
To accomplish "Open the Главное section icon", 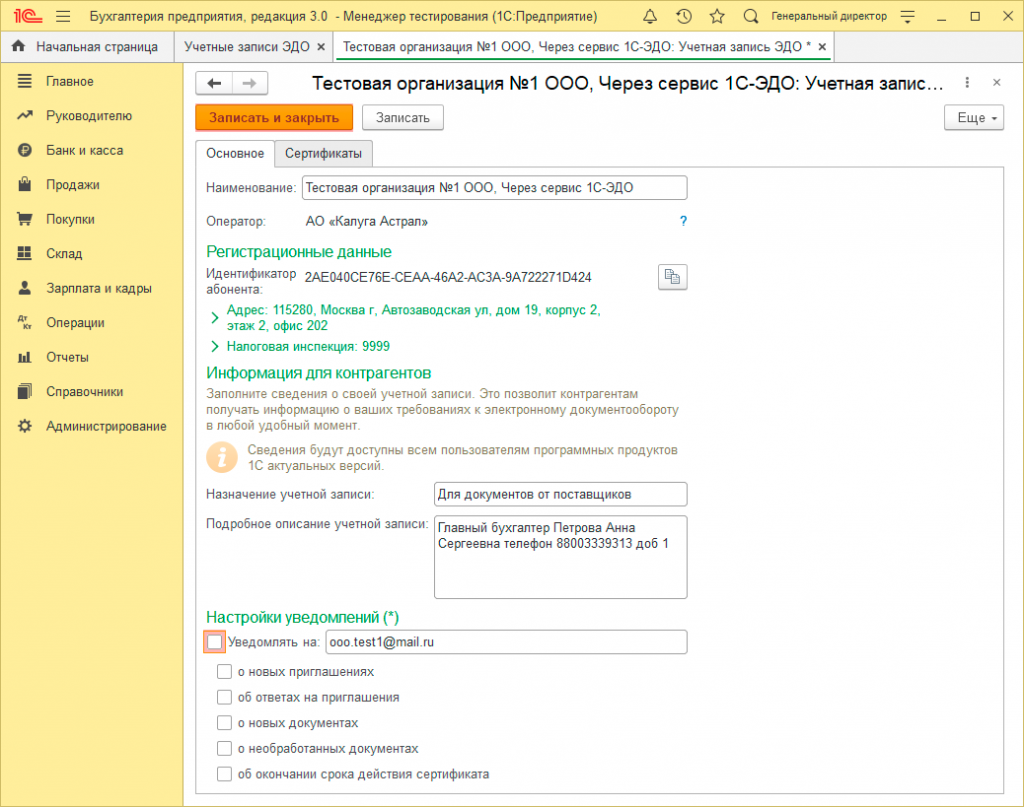I will 24,81.
